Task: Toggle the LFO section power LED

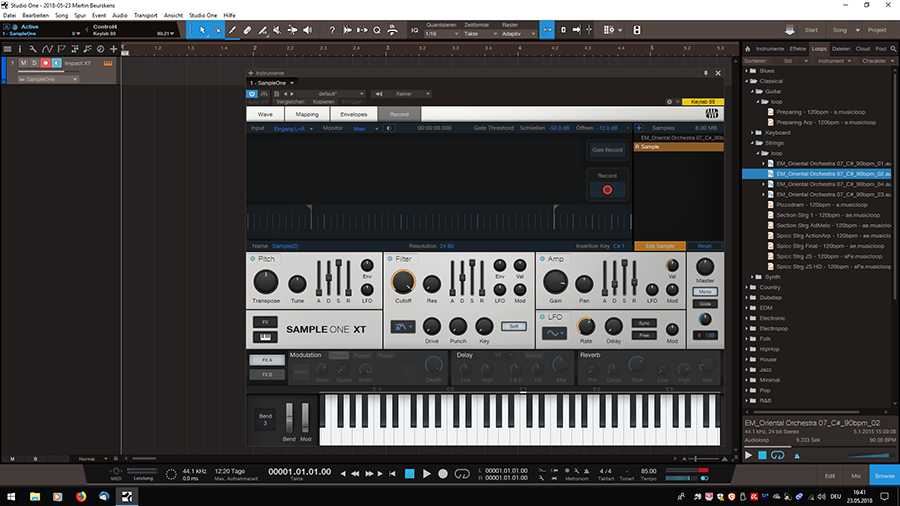Action: coord(542,317)
